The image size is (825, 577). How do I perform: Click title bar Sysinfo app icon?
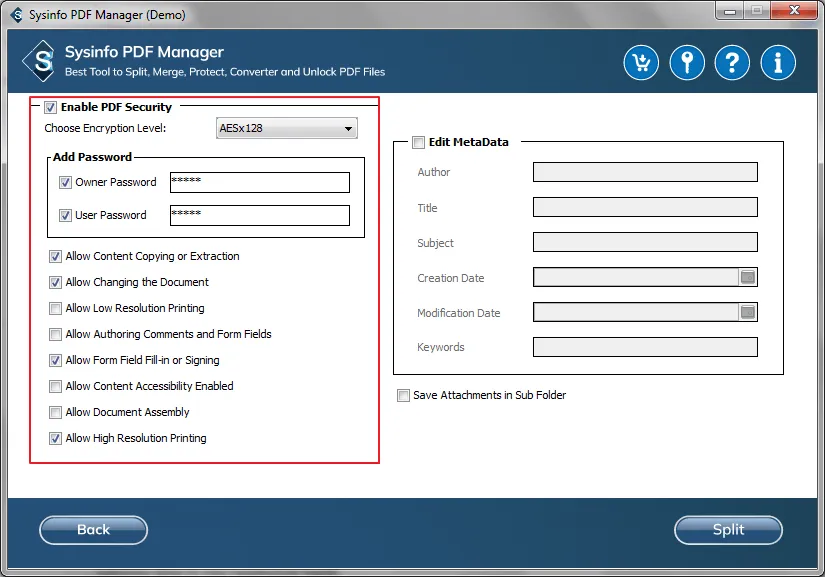(x=17, y=15)
